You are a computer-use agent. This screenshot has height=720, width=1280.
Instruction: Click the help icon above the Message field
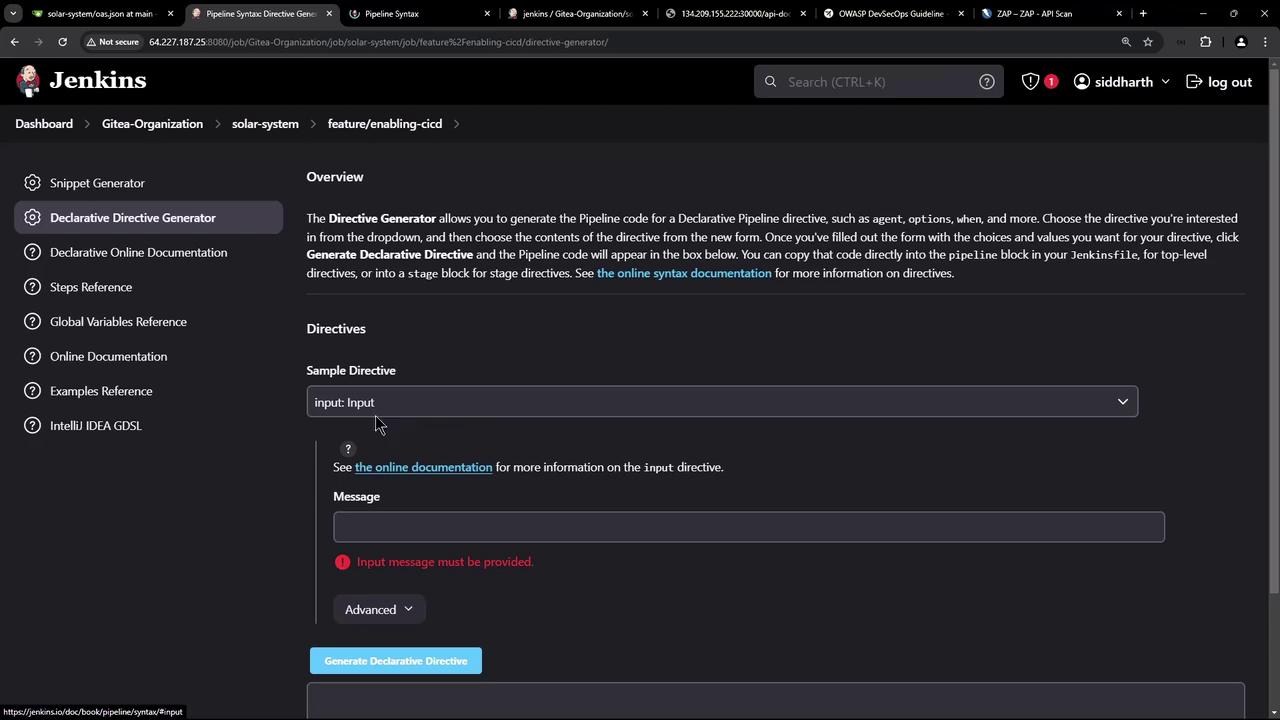point(348,449)
